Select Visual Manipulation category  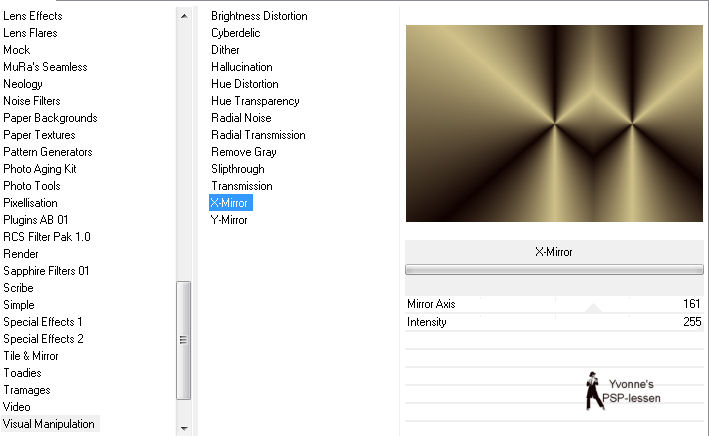(49, 424)
